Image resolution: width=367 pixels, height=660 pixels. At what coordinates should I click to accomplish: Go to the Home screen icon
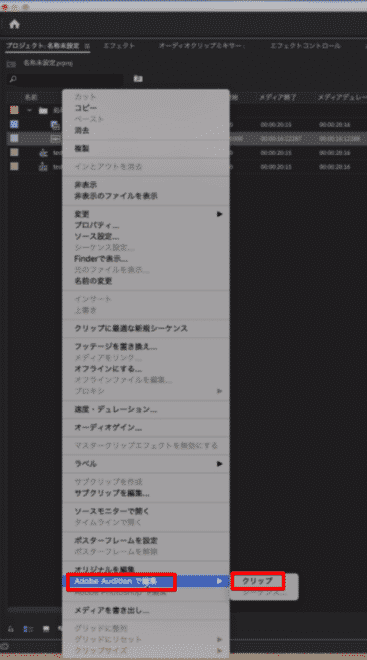(x=14, y=24)
